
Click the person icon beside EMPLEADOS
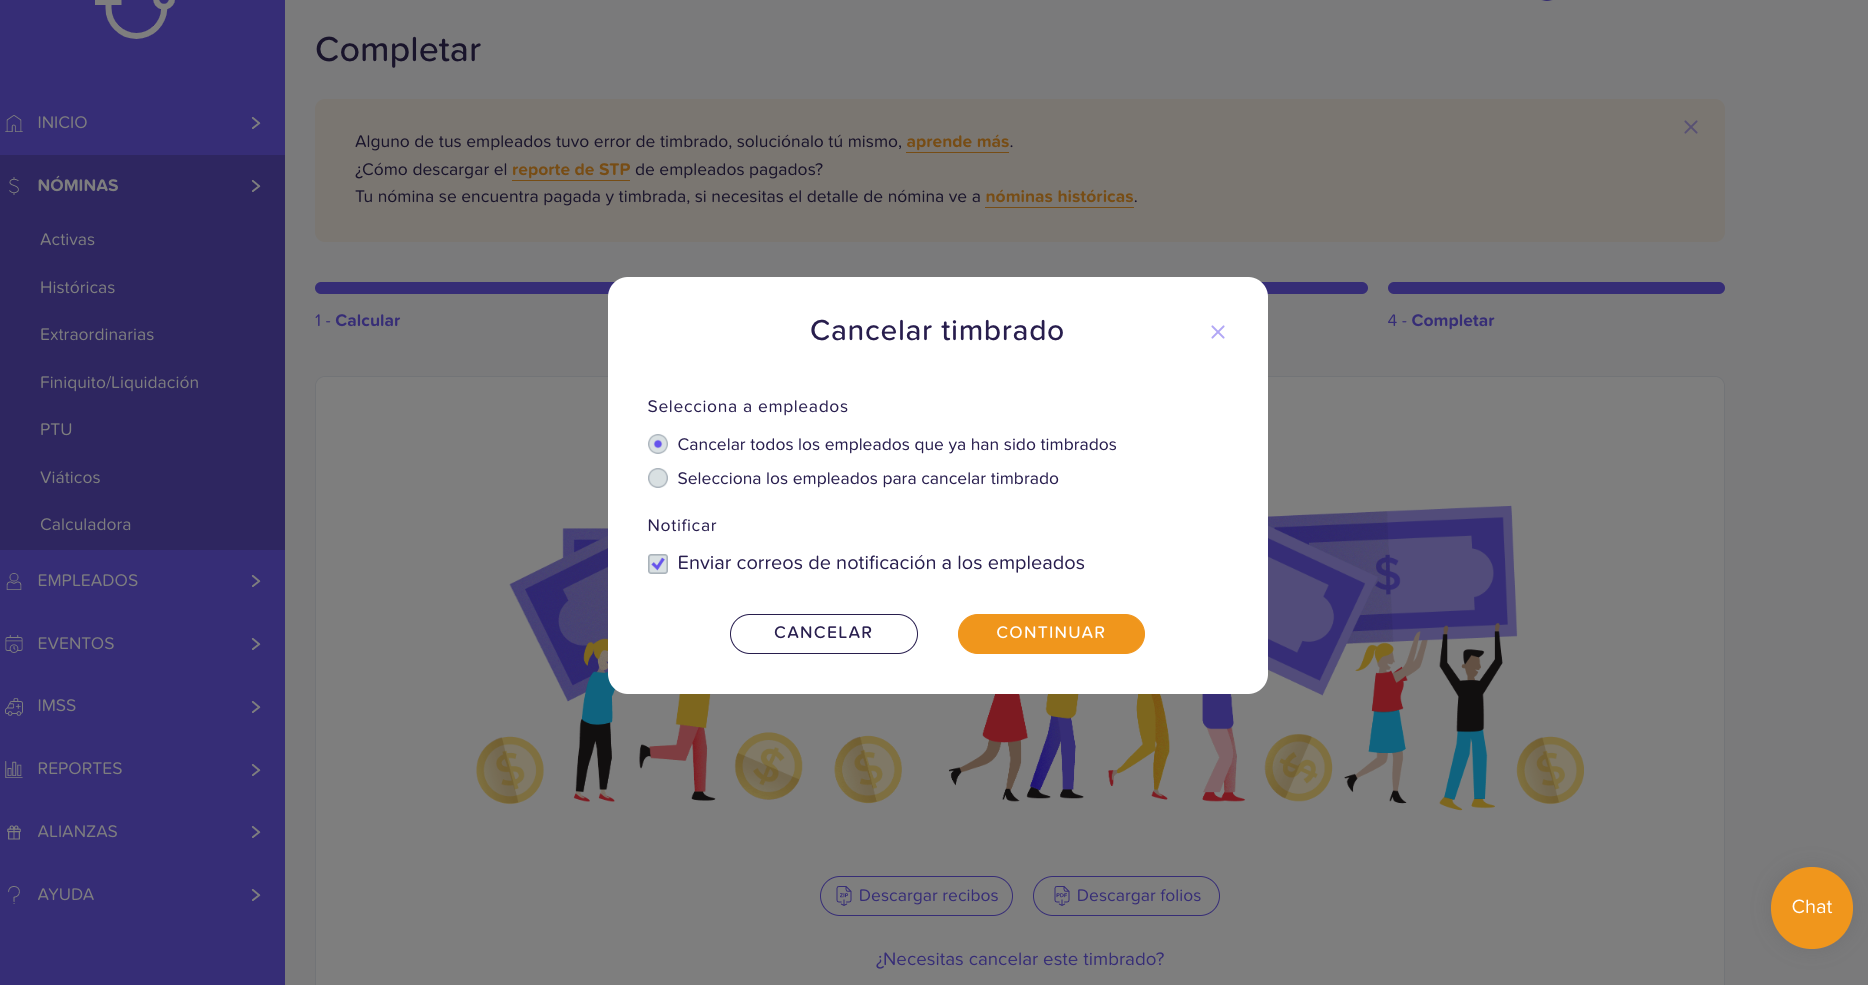[14, 581]
